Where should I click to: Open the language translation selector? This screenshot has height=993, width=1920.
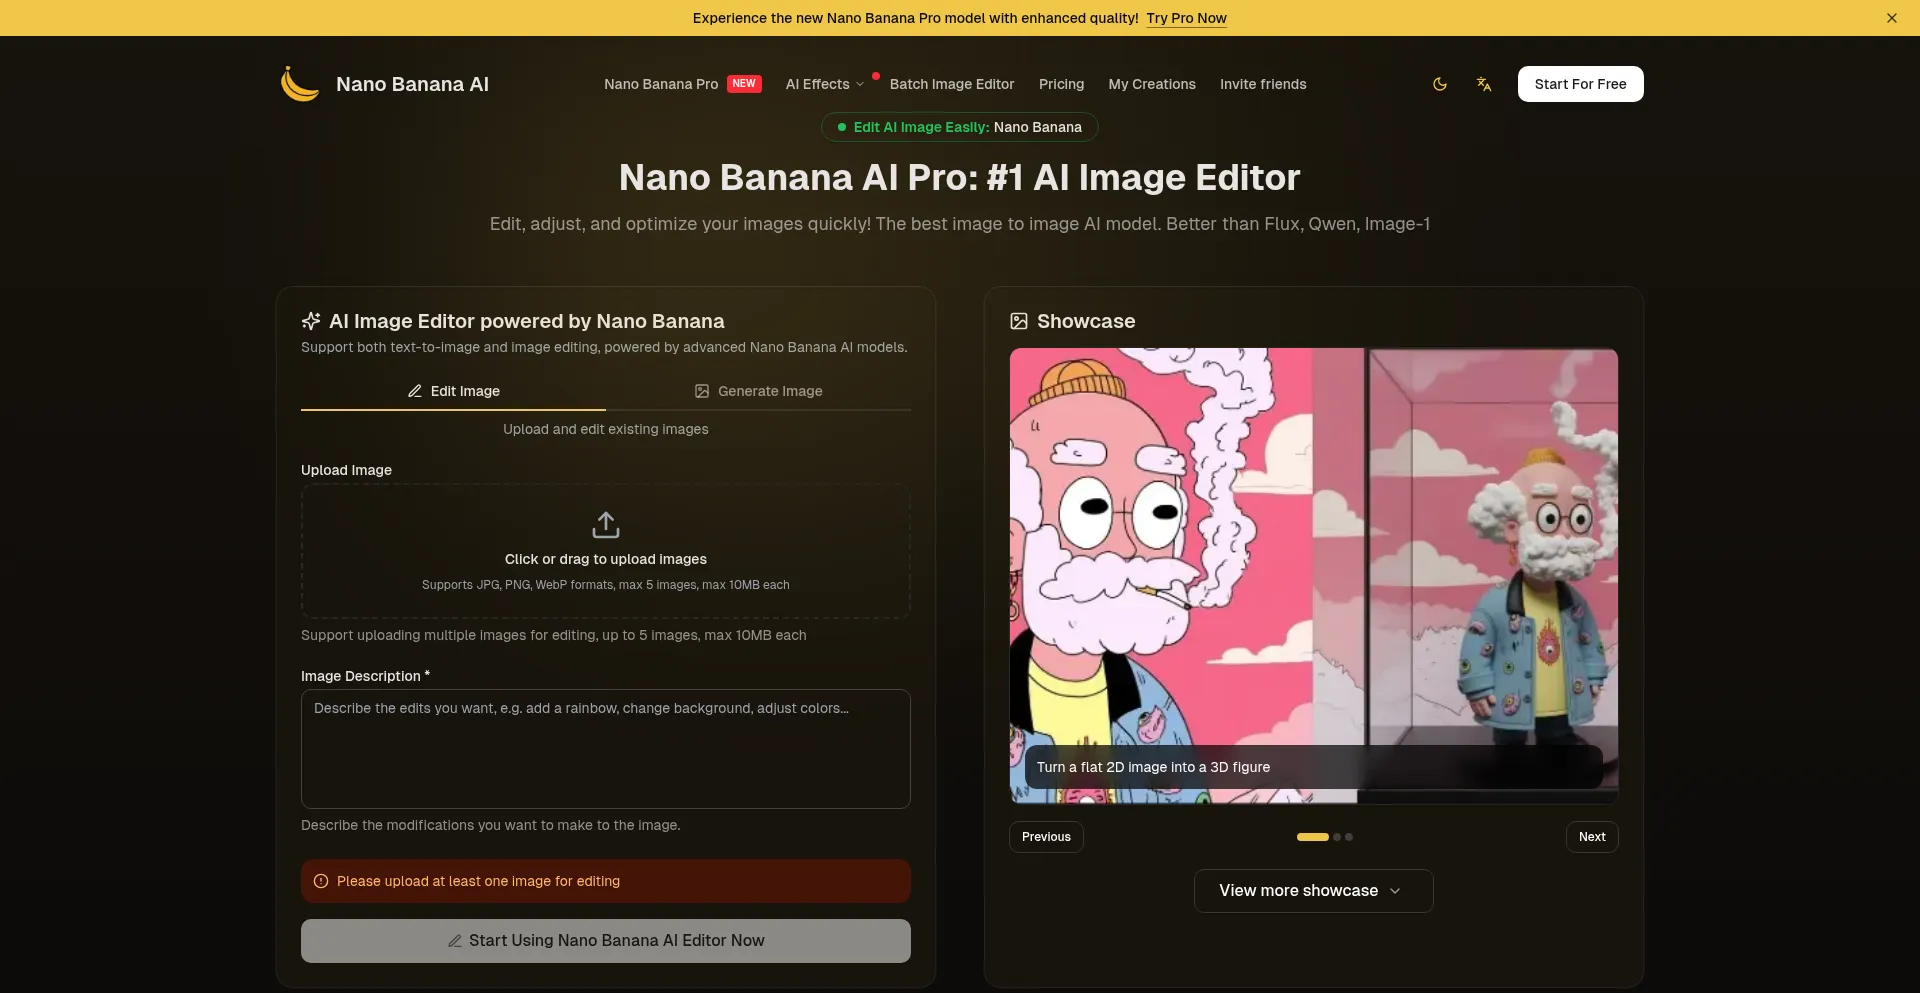click(1484, 84)
